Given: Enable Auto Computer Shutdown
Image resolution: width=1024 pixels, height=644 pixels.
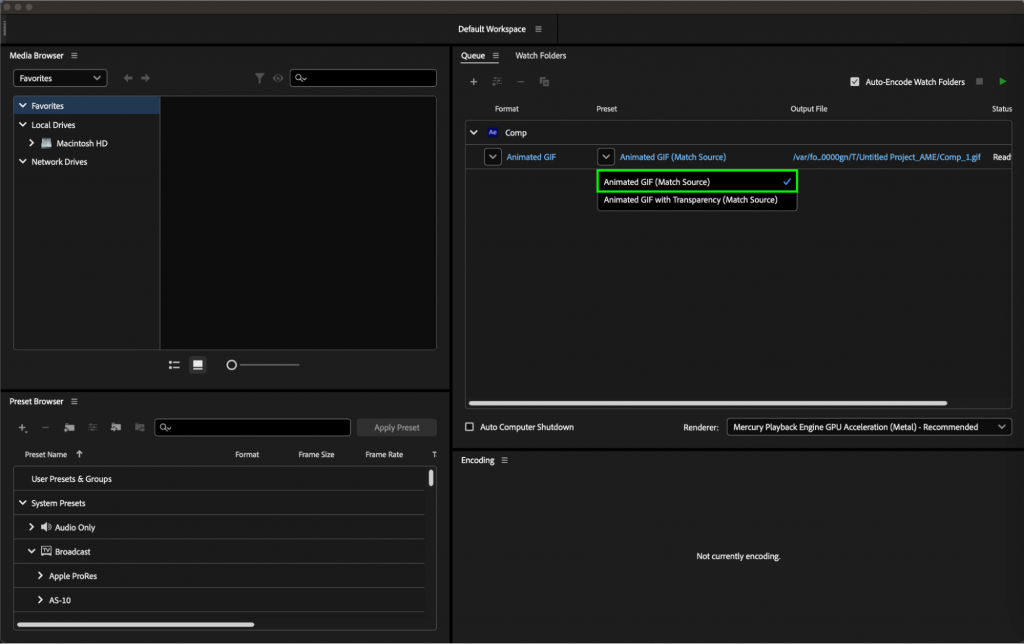Looking at the screenshot, I should pos(467,426).
